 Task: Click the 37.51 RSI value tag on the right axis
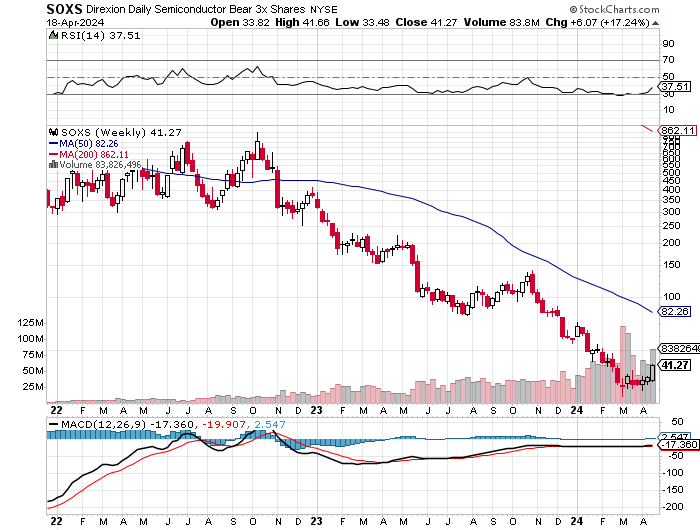coord(675,86)
